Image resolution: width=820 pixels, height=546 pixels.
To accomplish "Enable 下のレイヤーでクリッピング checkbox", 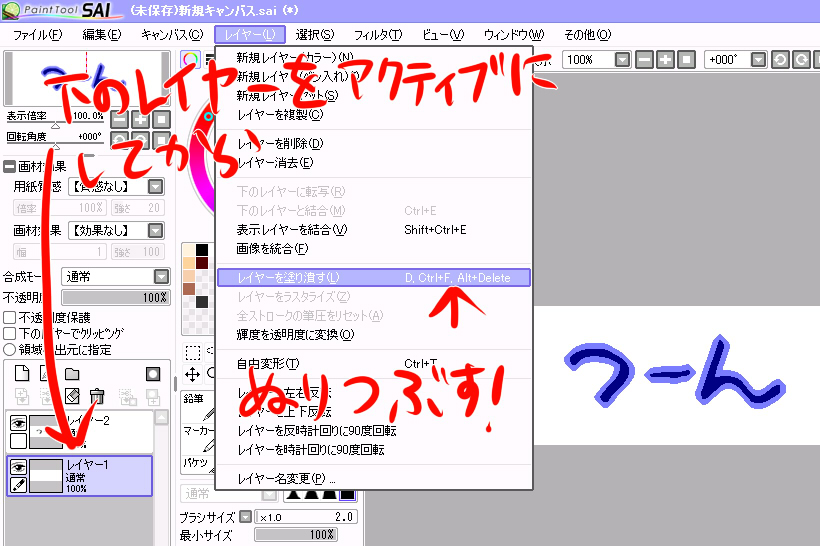I will [x=9, y=334].
